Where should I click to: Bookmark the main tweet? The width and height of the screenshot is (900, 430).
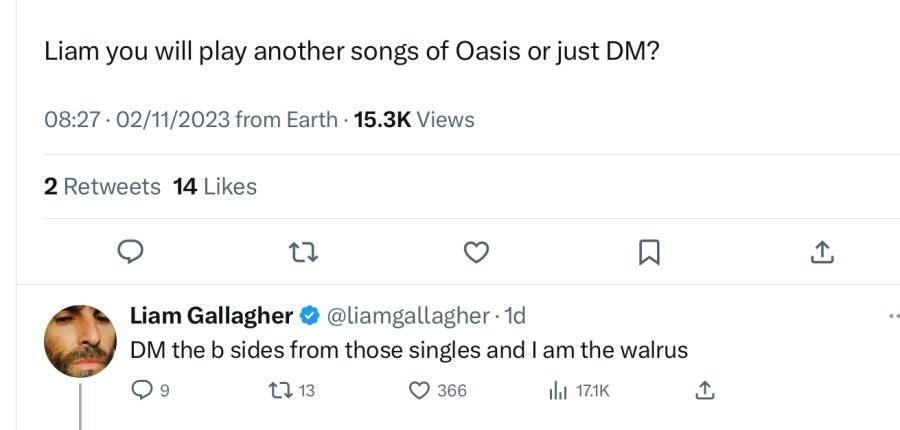click(x=649, y=253)
